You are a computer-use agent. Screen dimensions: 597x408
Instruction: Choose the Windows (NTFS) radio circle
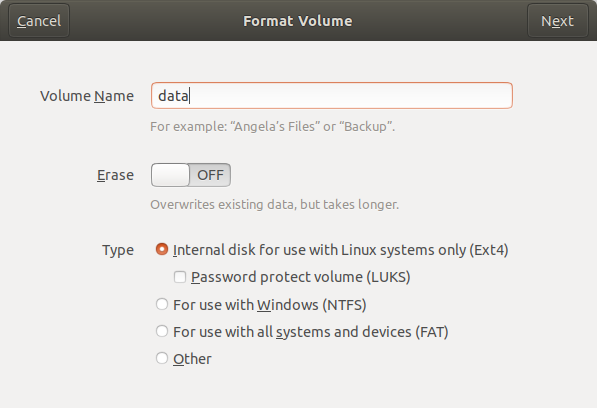[162, 304]
